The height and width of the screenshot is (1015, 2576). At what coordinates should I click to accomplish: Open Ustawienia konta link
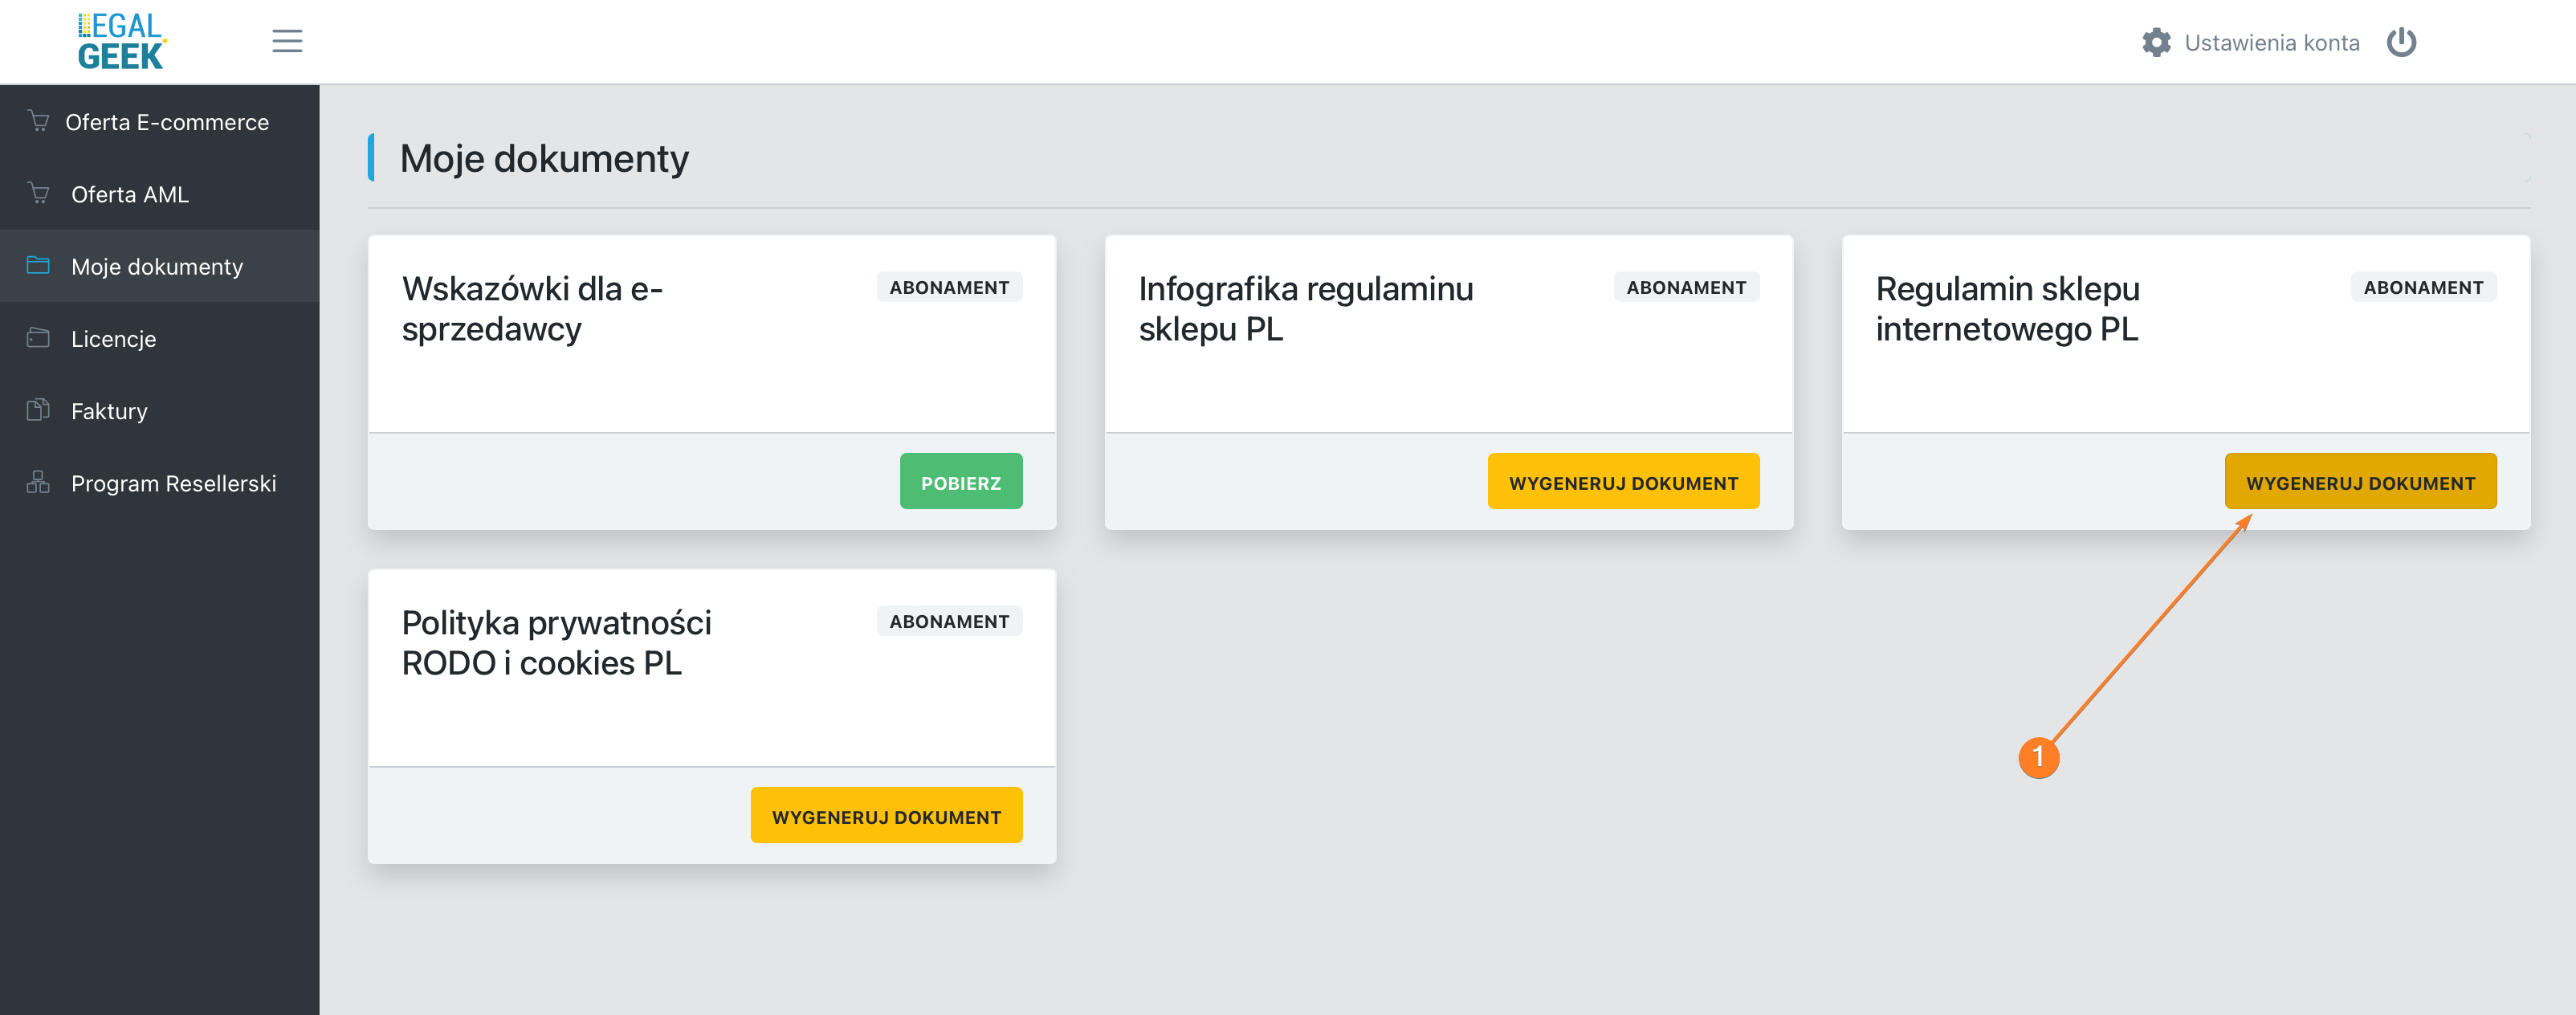2271,43
